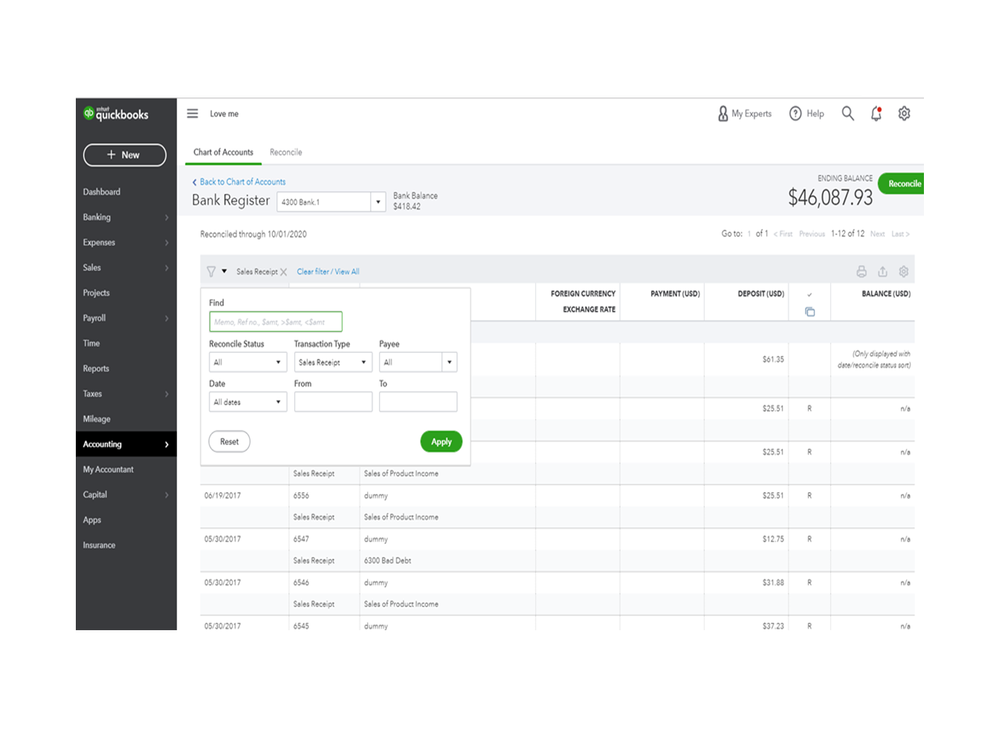999x749 pixels.
Task: Click the QuickBooks logo
Action: point(116,114)
